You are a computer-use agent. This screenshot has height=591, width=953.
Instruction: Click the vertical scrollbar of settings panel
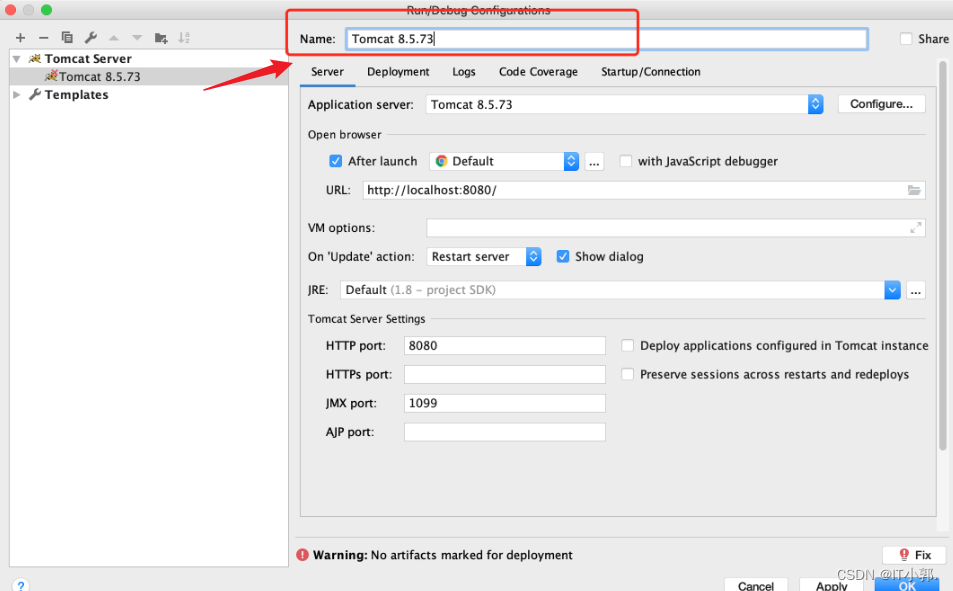point(943,255)
